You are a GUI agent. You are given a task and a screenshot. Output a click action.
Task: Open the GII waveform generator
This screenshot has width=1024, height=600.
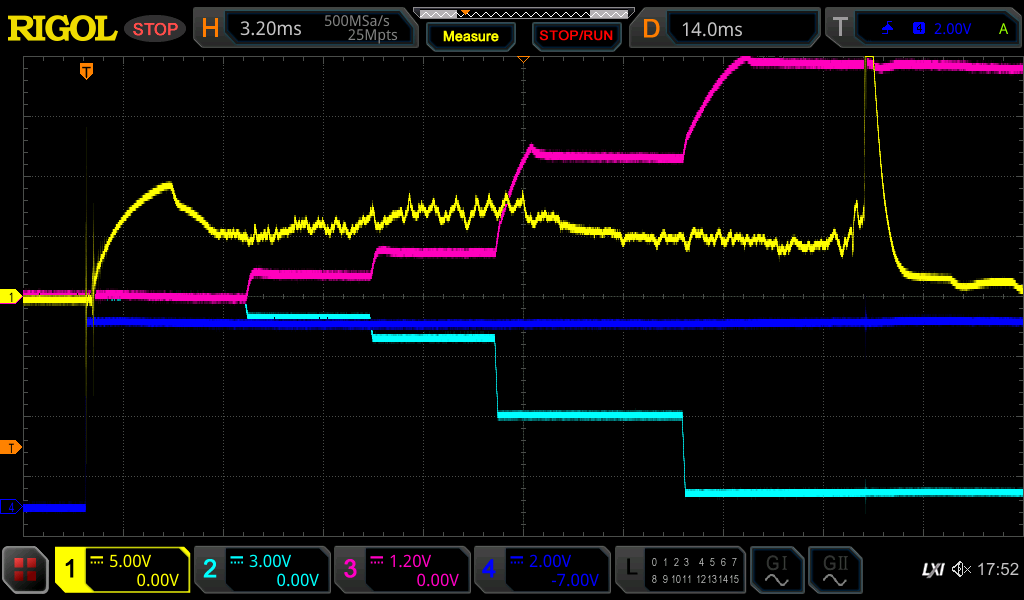(834, 570)
